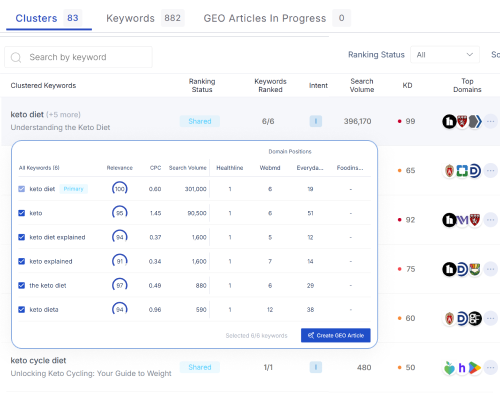Open more options for KD 75 row

coord(490,269)
